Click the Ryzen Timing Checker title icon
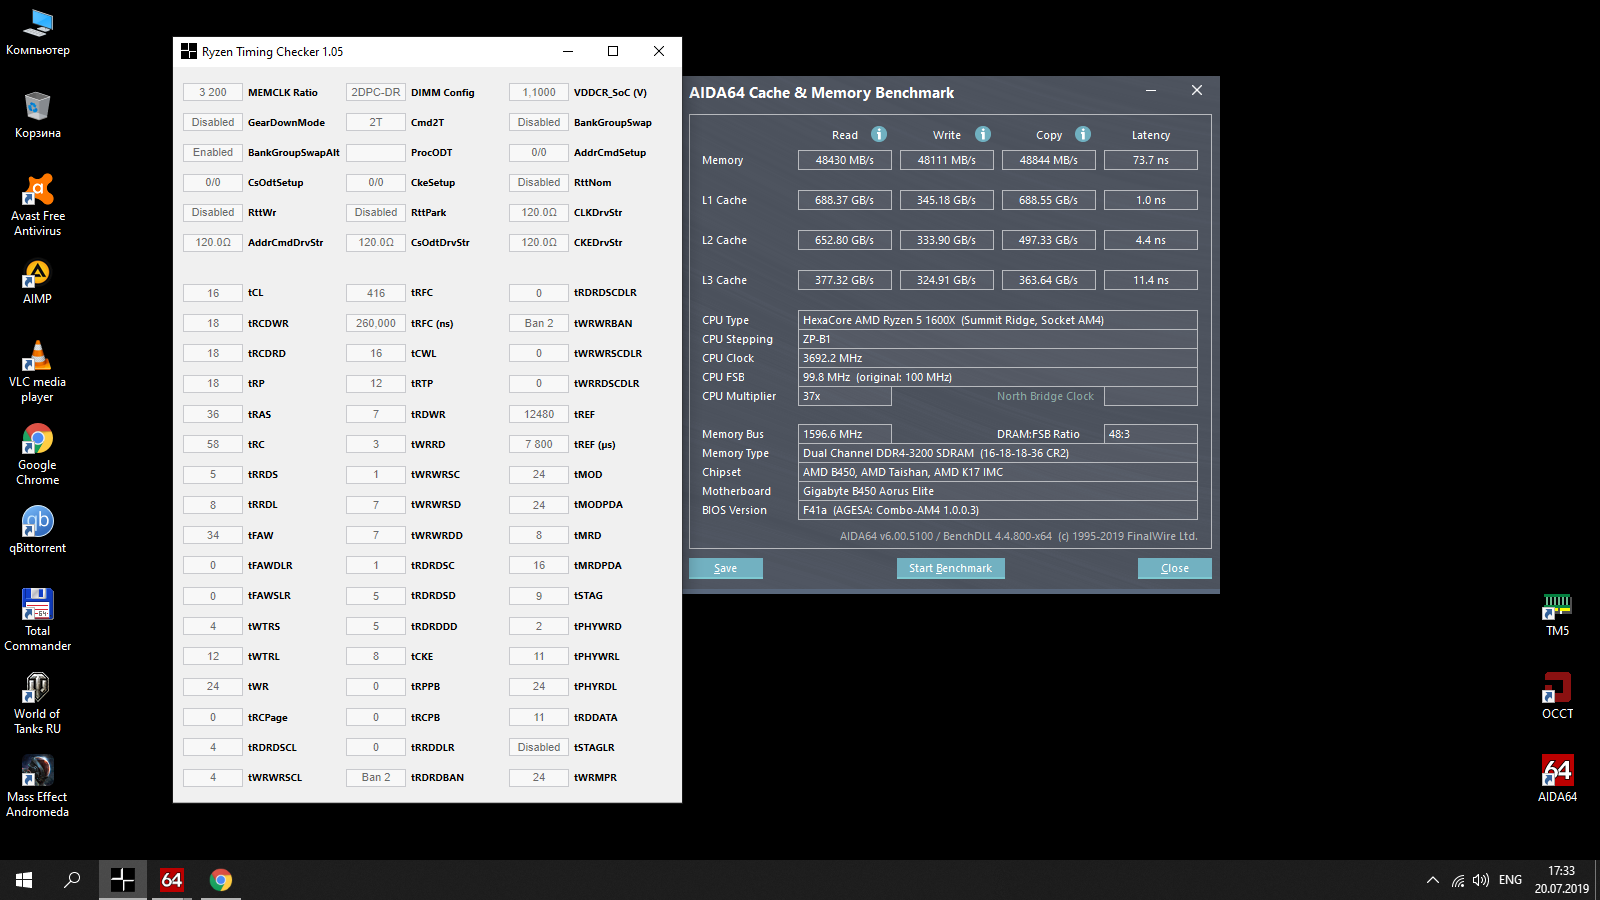 pyautogui.click(x=188, y=51)
